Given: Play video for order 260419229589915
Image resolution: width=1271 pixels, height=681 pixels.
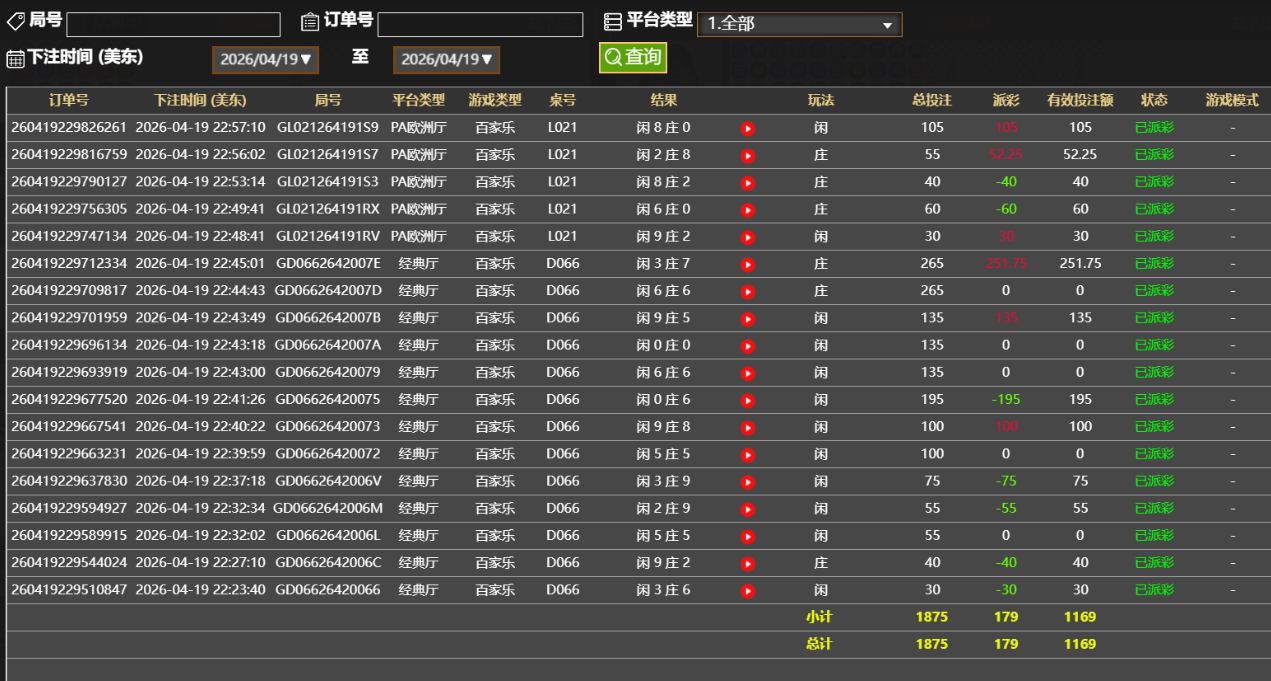Looking at the screenshot, I should pyautogui.click(x=747, y=536).
